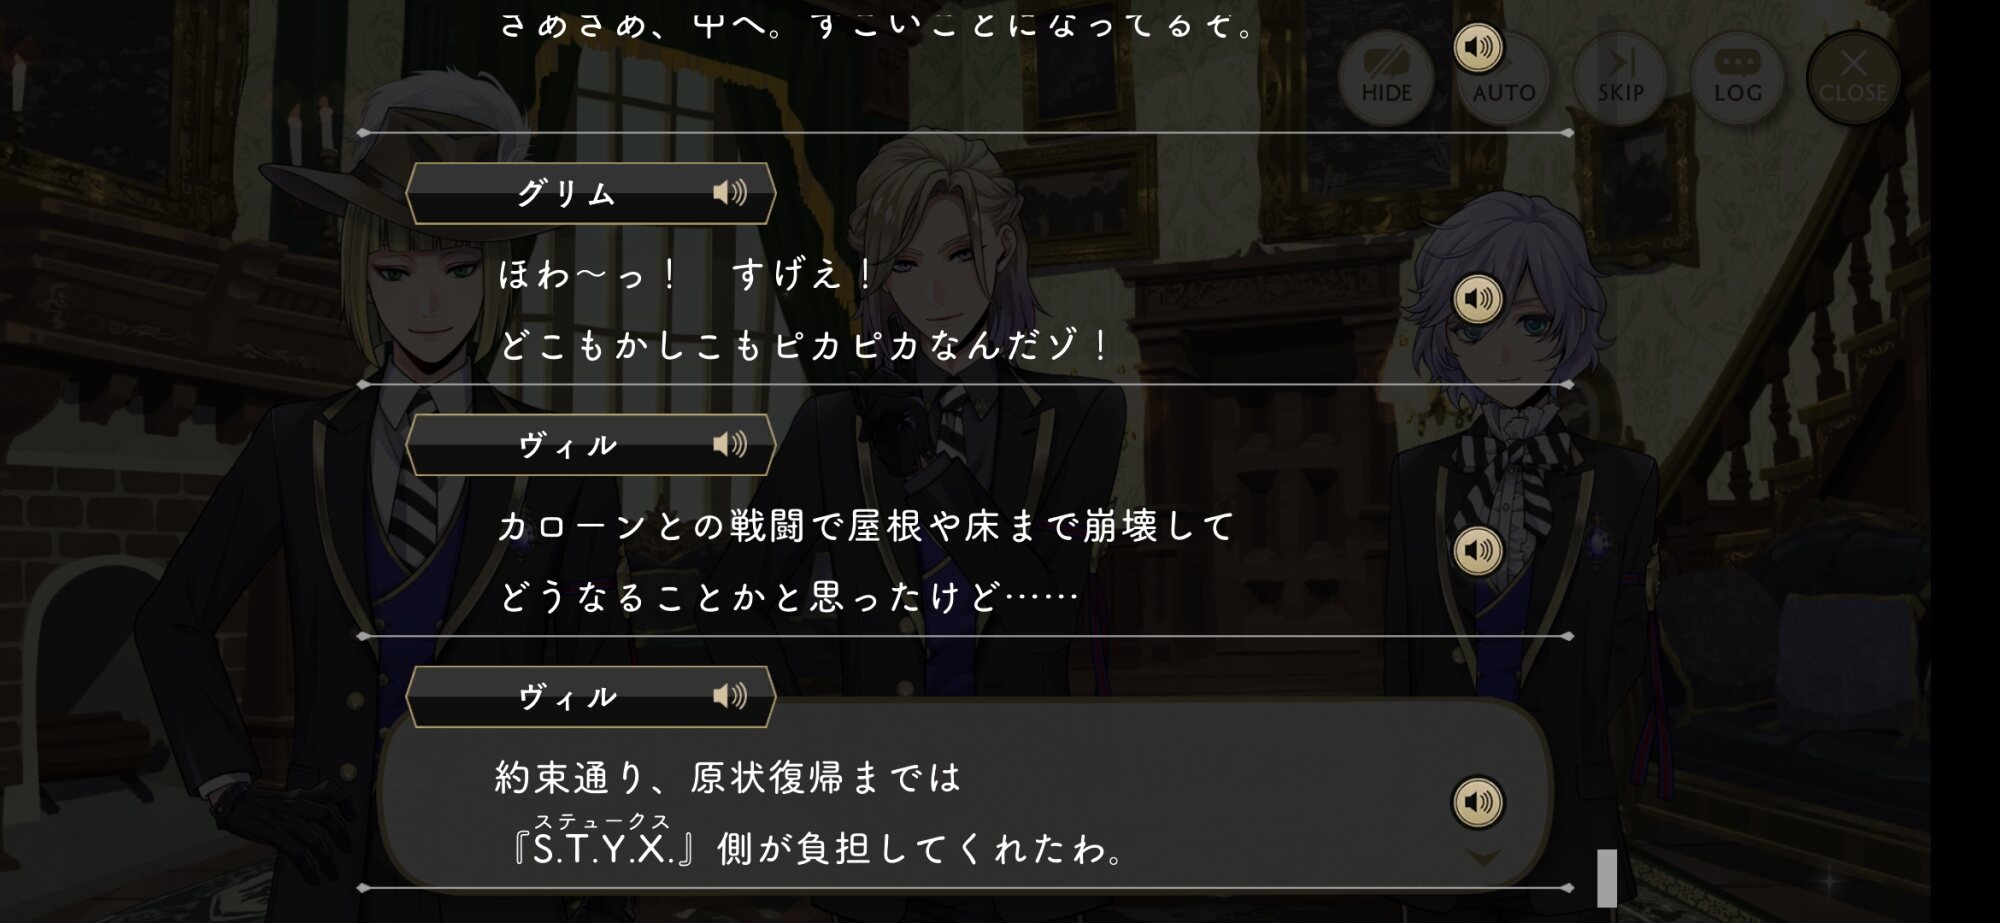Play voice for the topmost log entry
2000x923 pixels.
pyautogui.click(x=1478, y=47)
